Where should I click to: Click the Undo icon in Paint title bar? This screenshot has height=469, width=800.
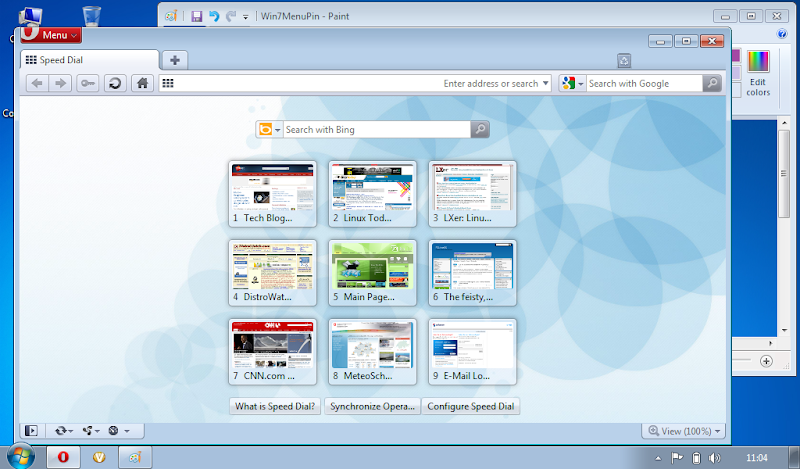tap(214, 16)
